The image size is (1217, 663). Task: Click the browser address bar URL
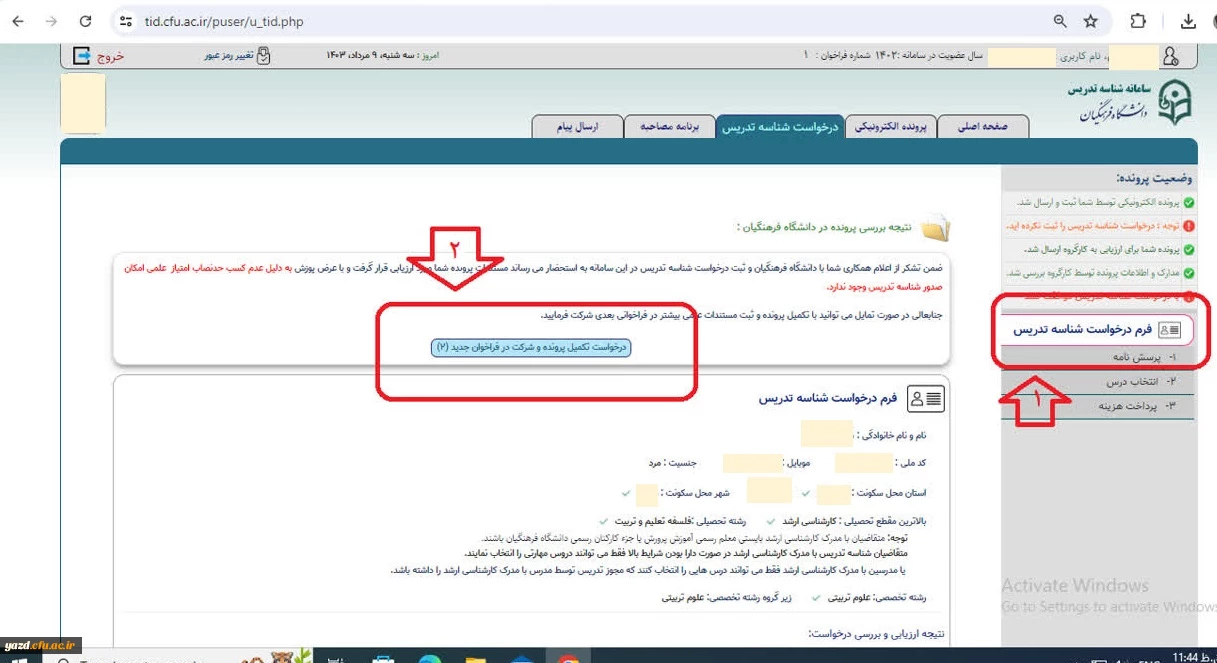click(x=224, y=21)
